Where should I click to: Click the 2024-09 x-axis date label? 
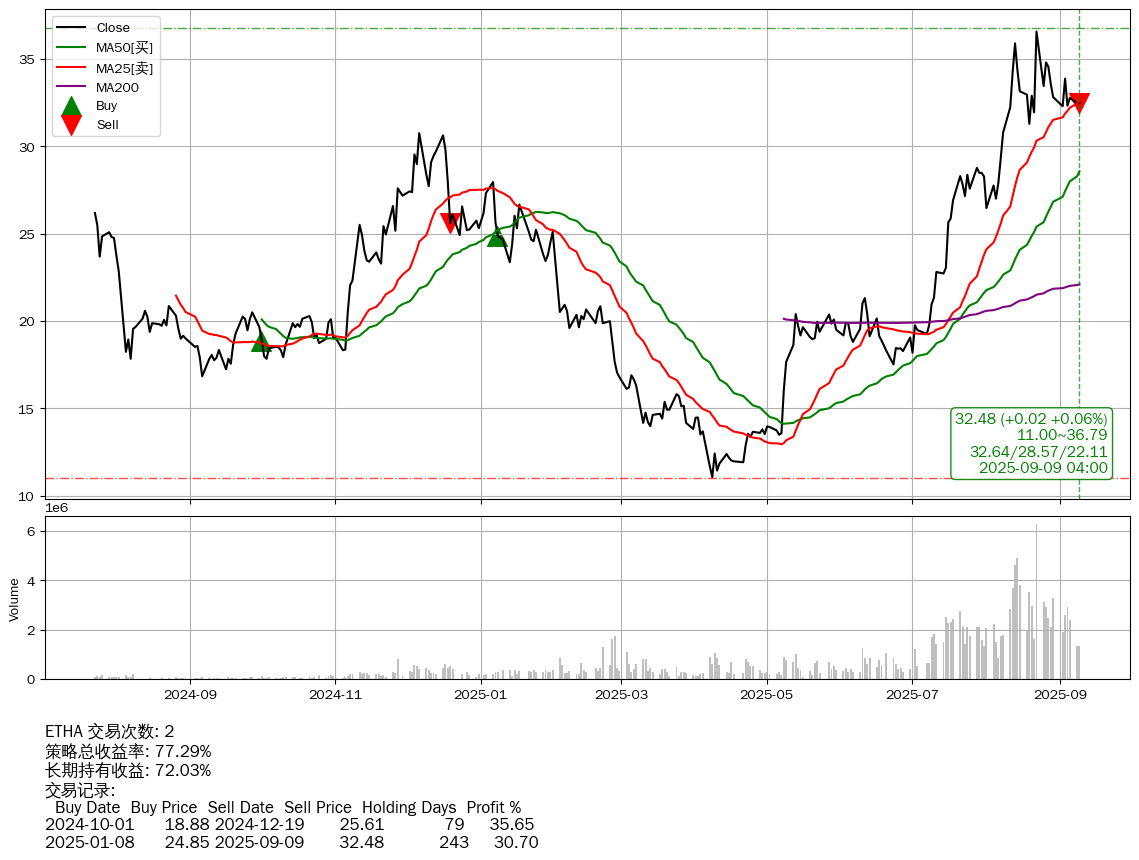tap(190, 694)
